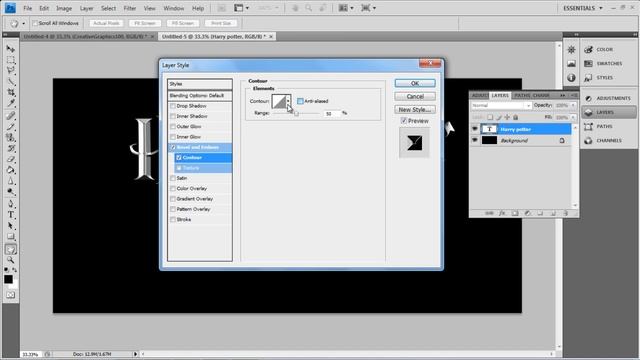Select the Crop tool
The height and width of the screenshot is (360, 640).
pos(11,93)
